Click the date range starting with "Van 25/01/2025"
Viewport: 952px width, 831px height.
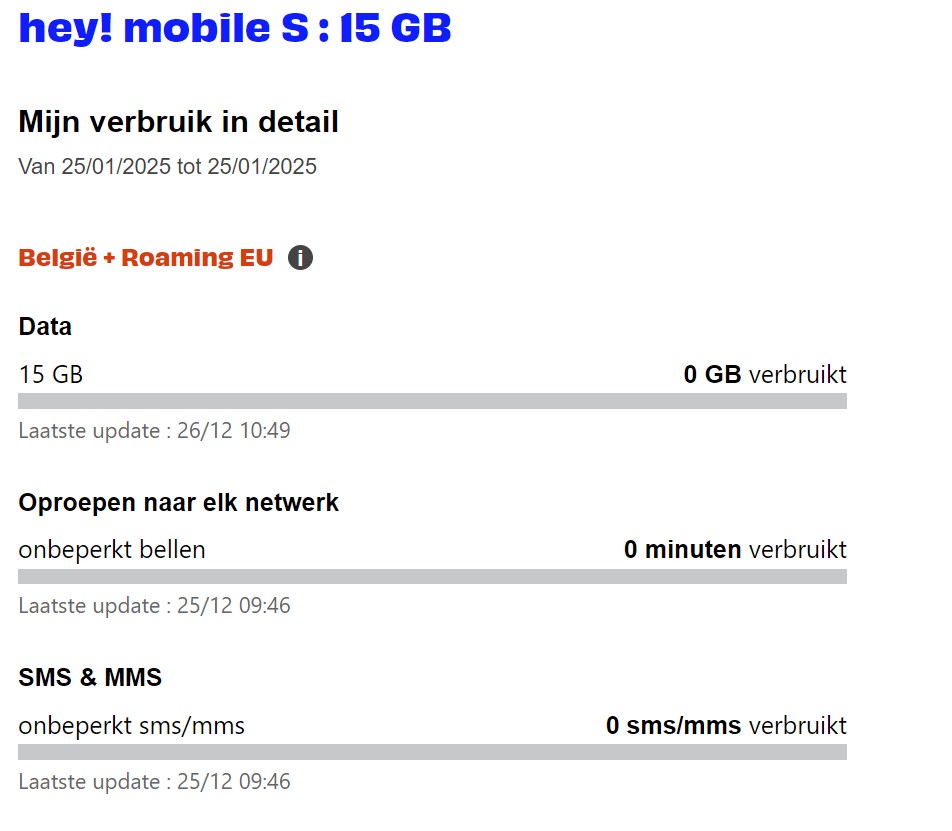pos(167,166)
